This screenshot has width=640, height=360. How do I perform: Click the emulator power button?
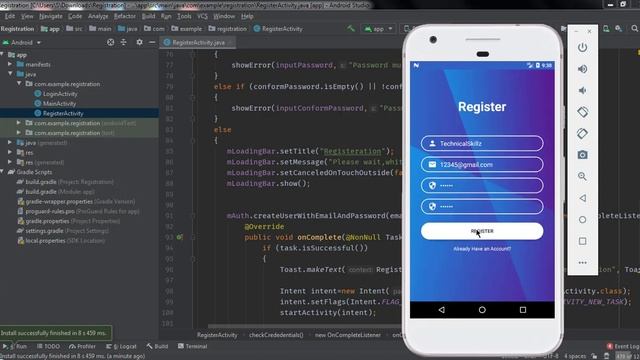tap(582, 47)
